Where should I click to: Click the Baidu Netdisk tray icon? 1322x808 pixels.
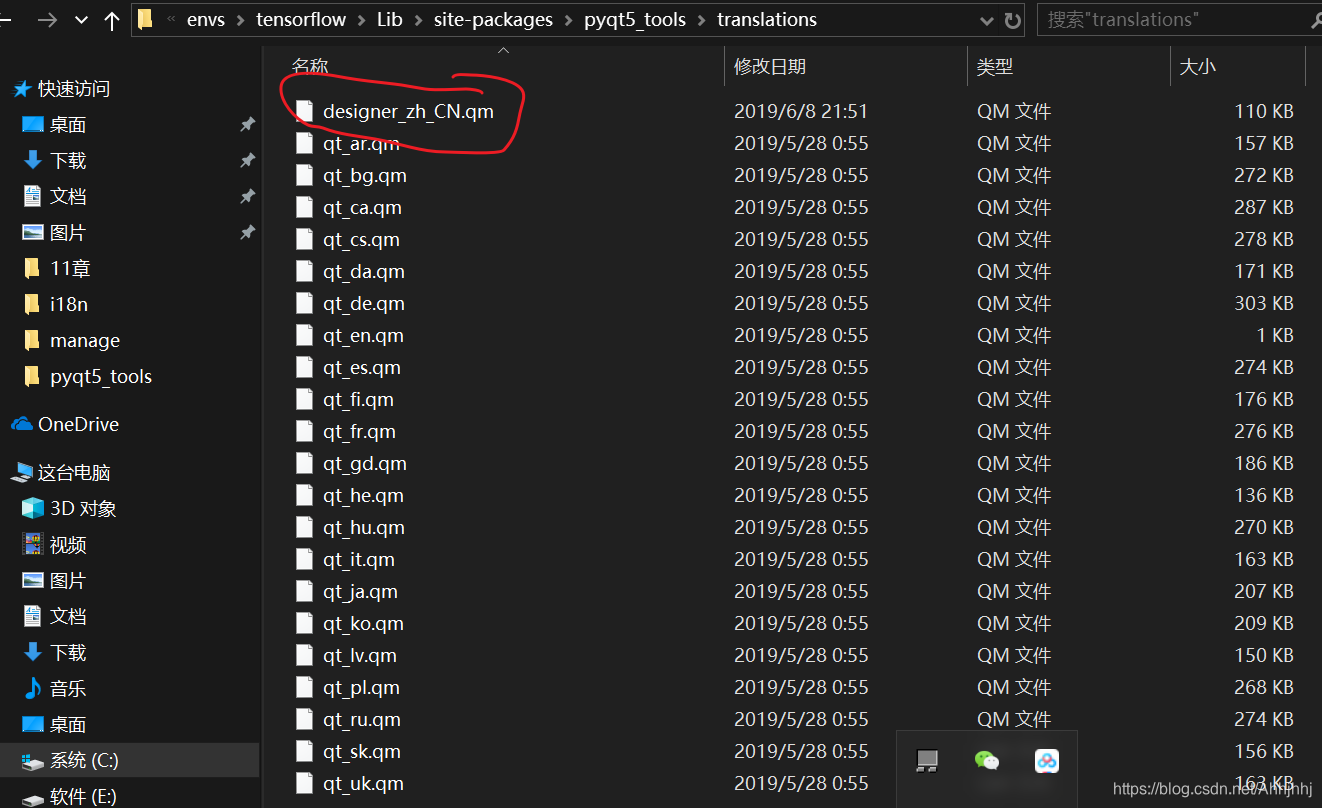click(x=1046, y=761)
